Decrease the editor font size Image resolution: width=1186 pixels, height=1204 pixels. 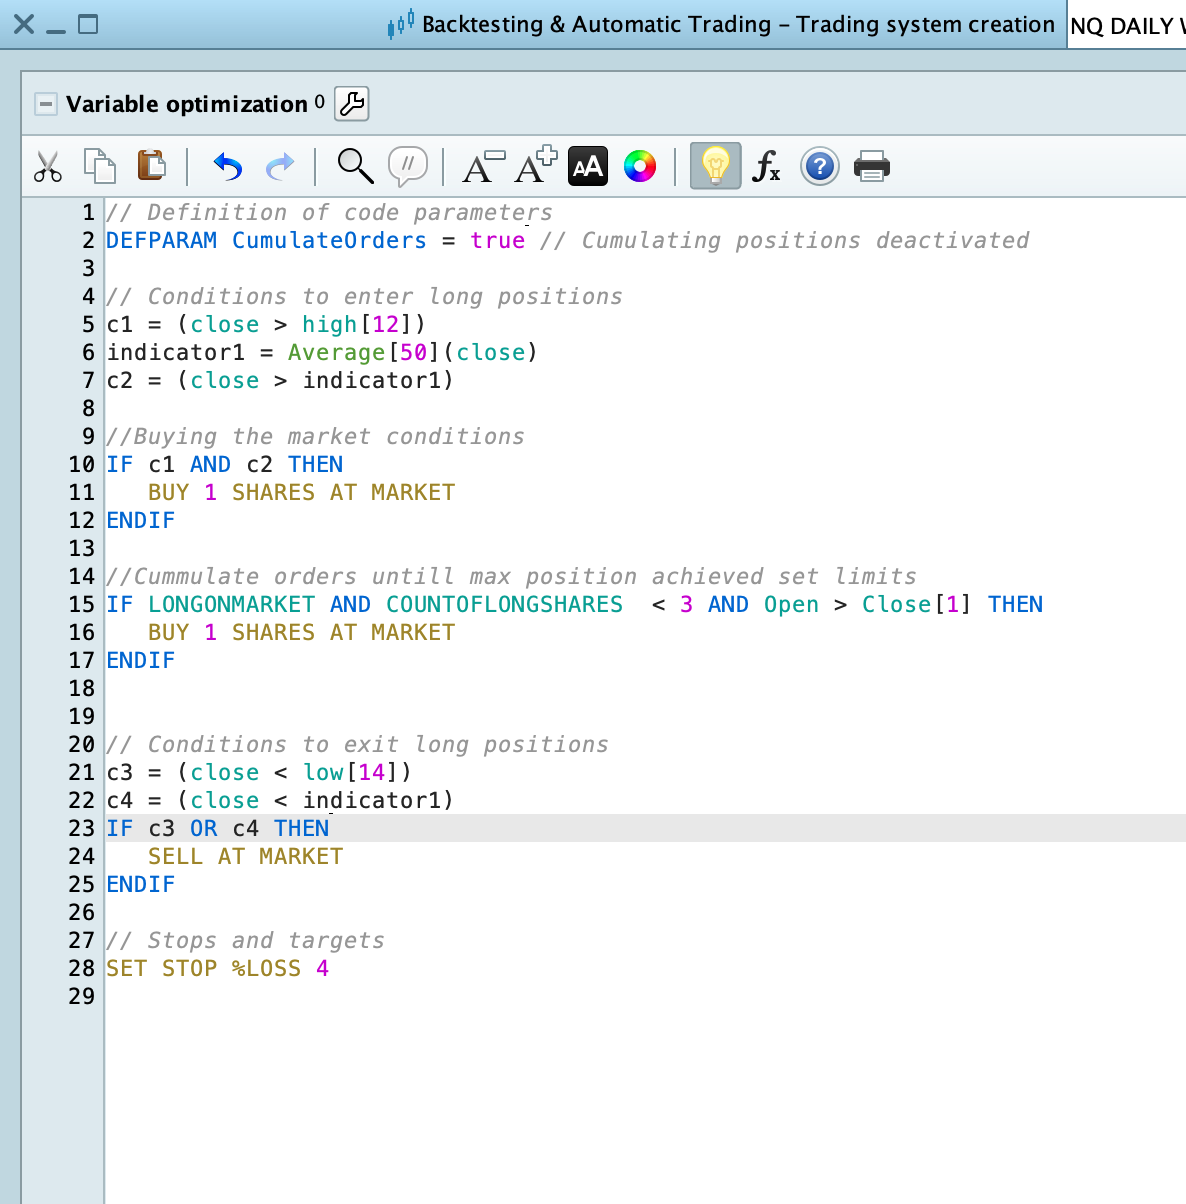(x=483, y=166)
